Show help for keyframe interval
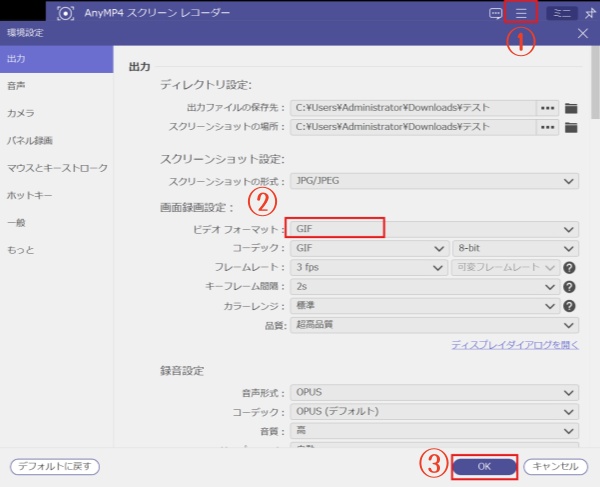Screen dimensions: 600x487 (569, 287)
